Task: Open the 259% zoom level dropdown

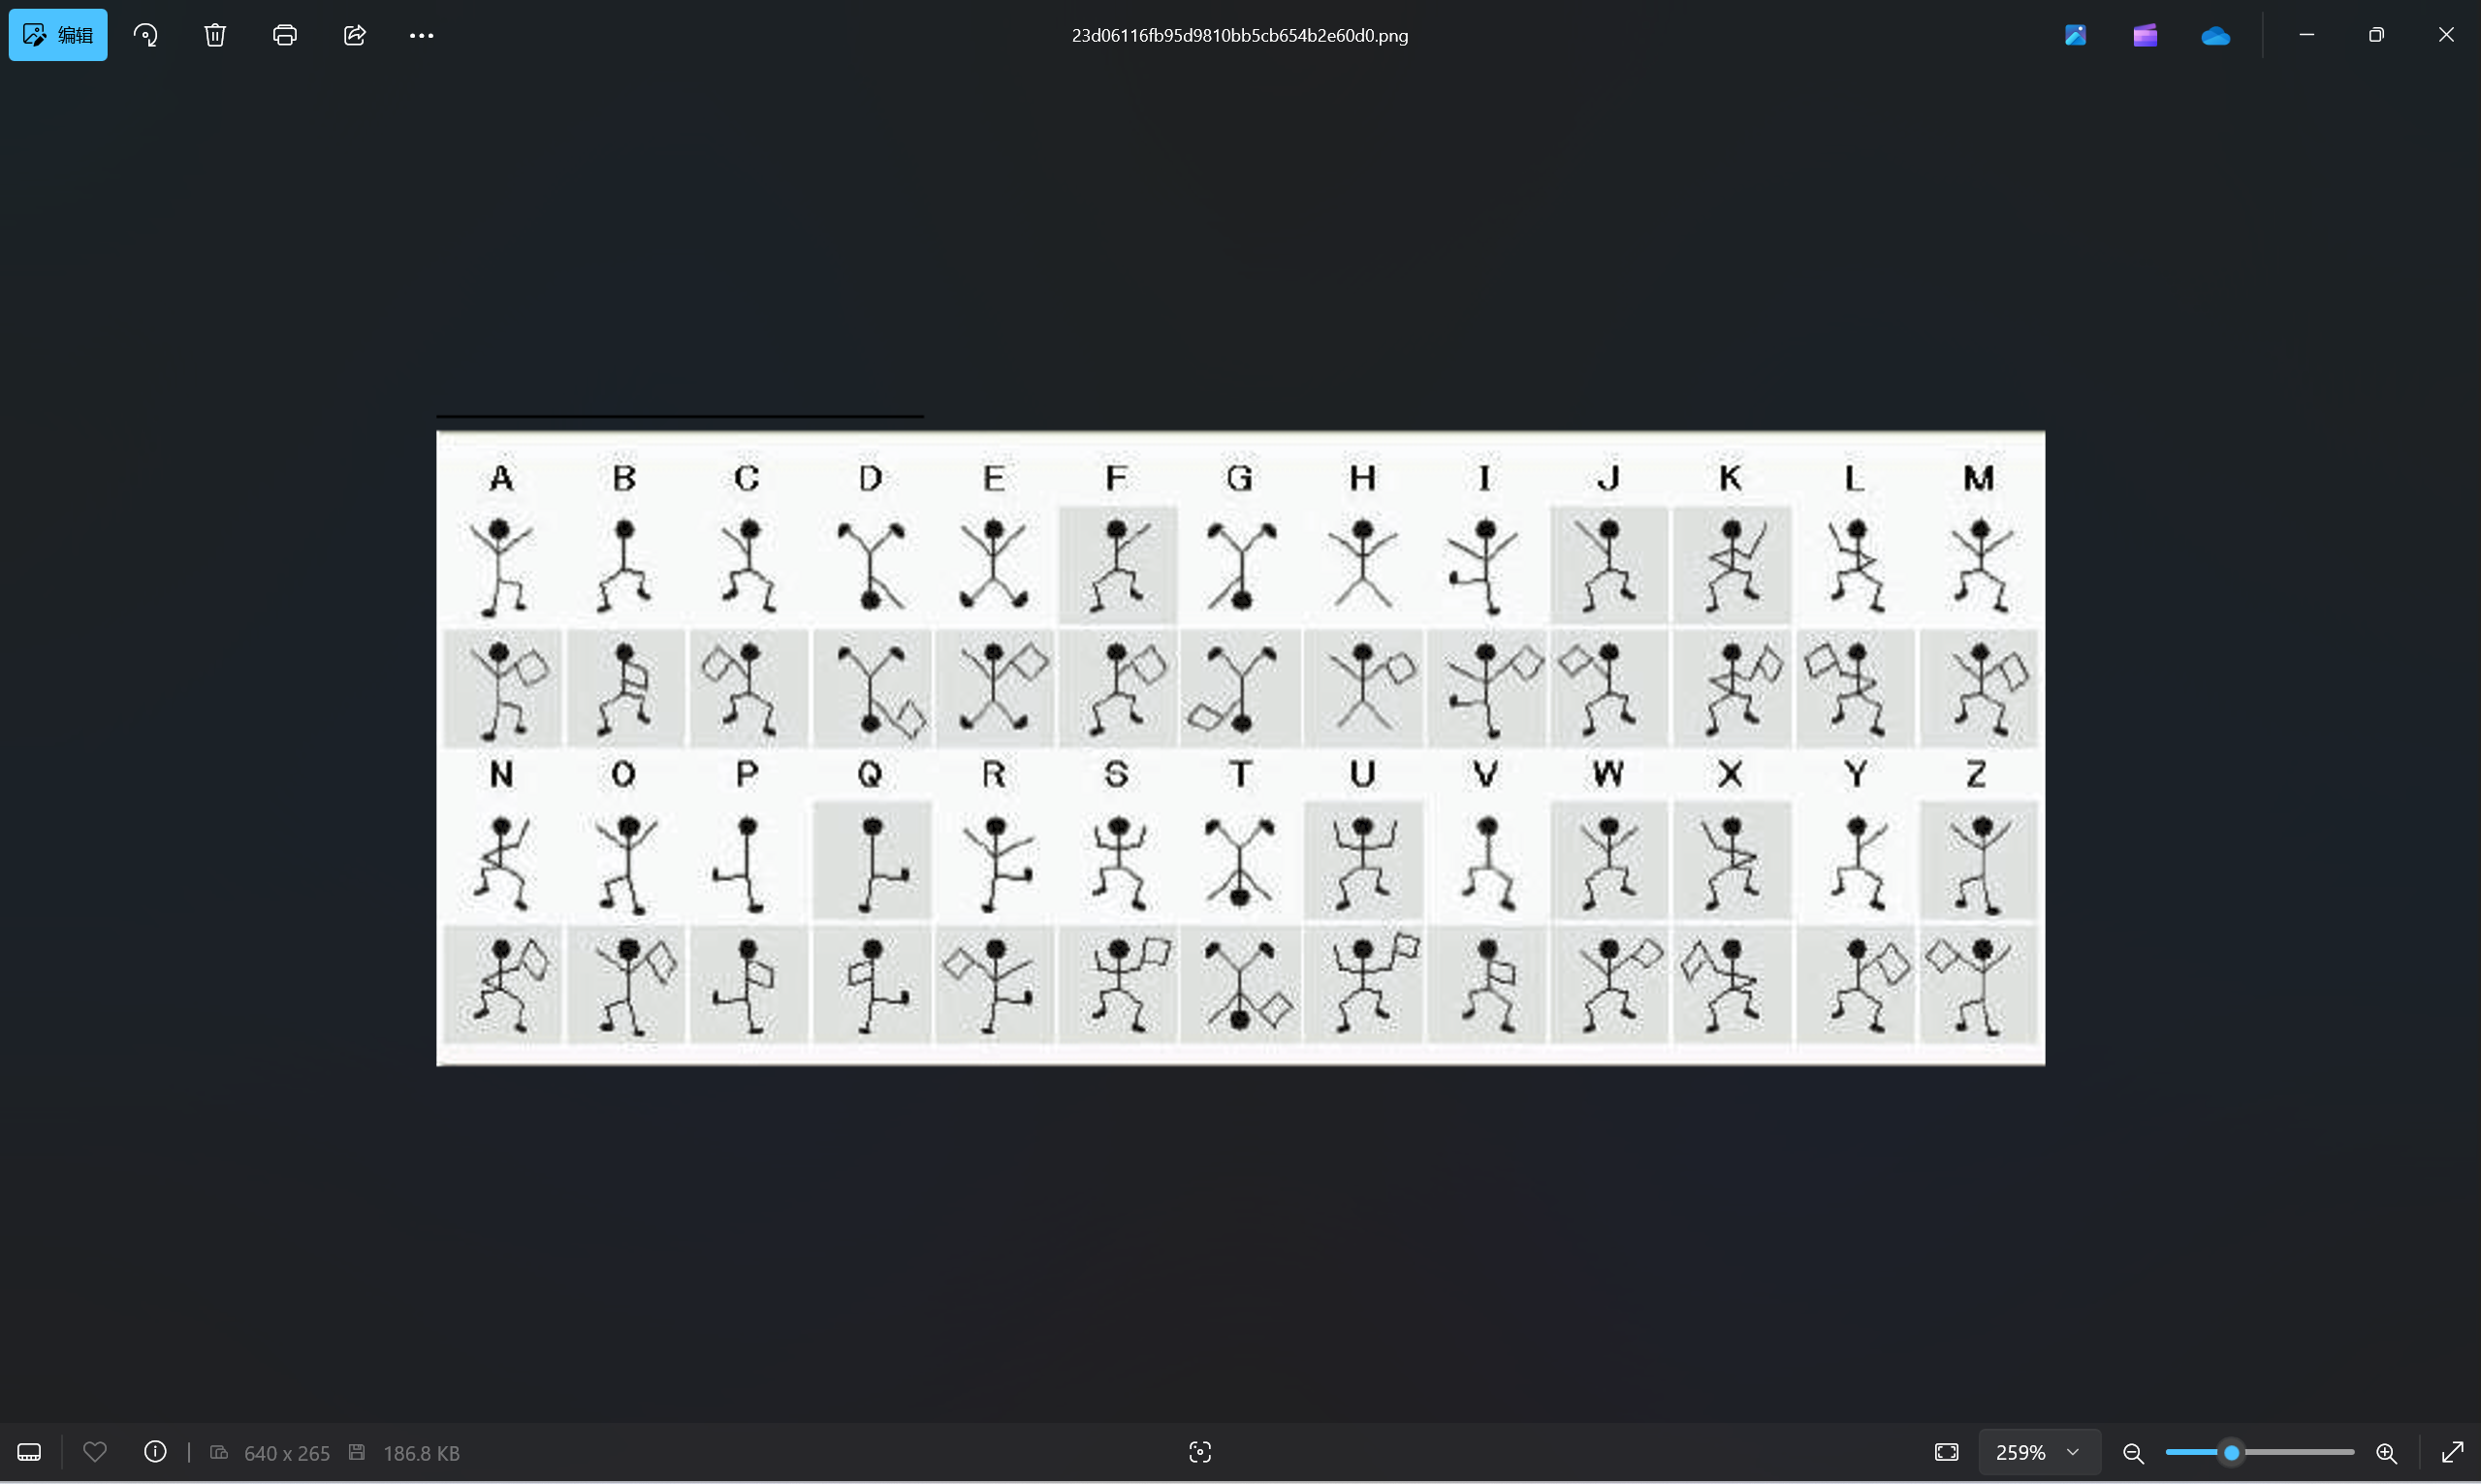Action: 2038,1452
